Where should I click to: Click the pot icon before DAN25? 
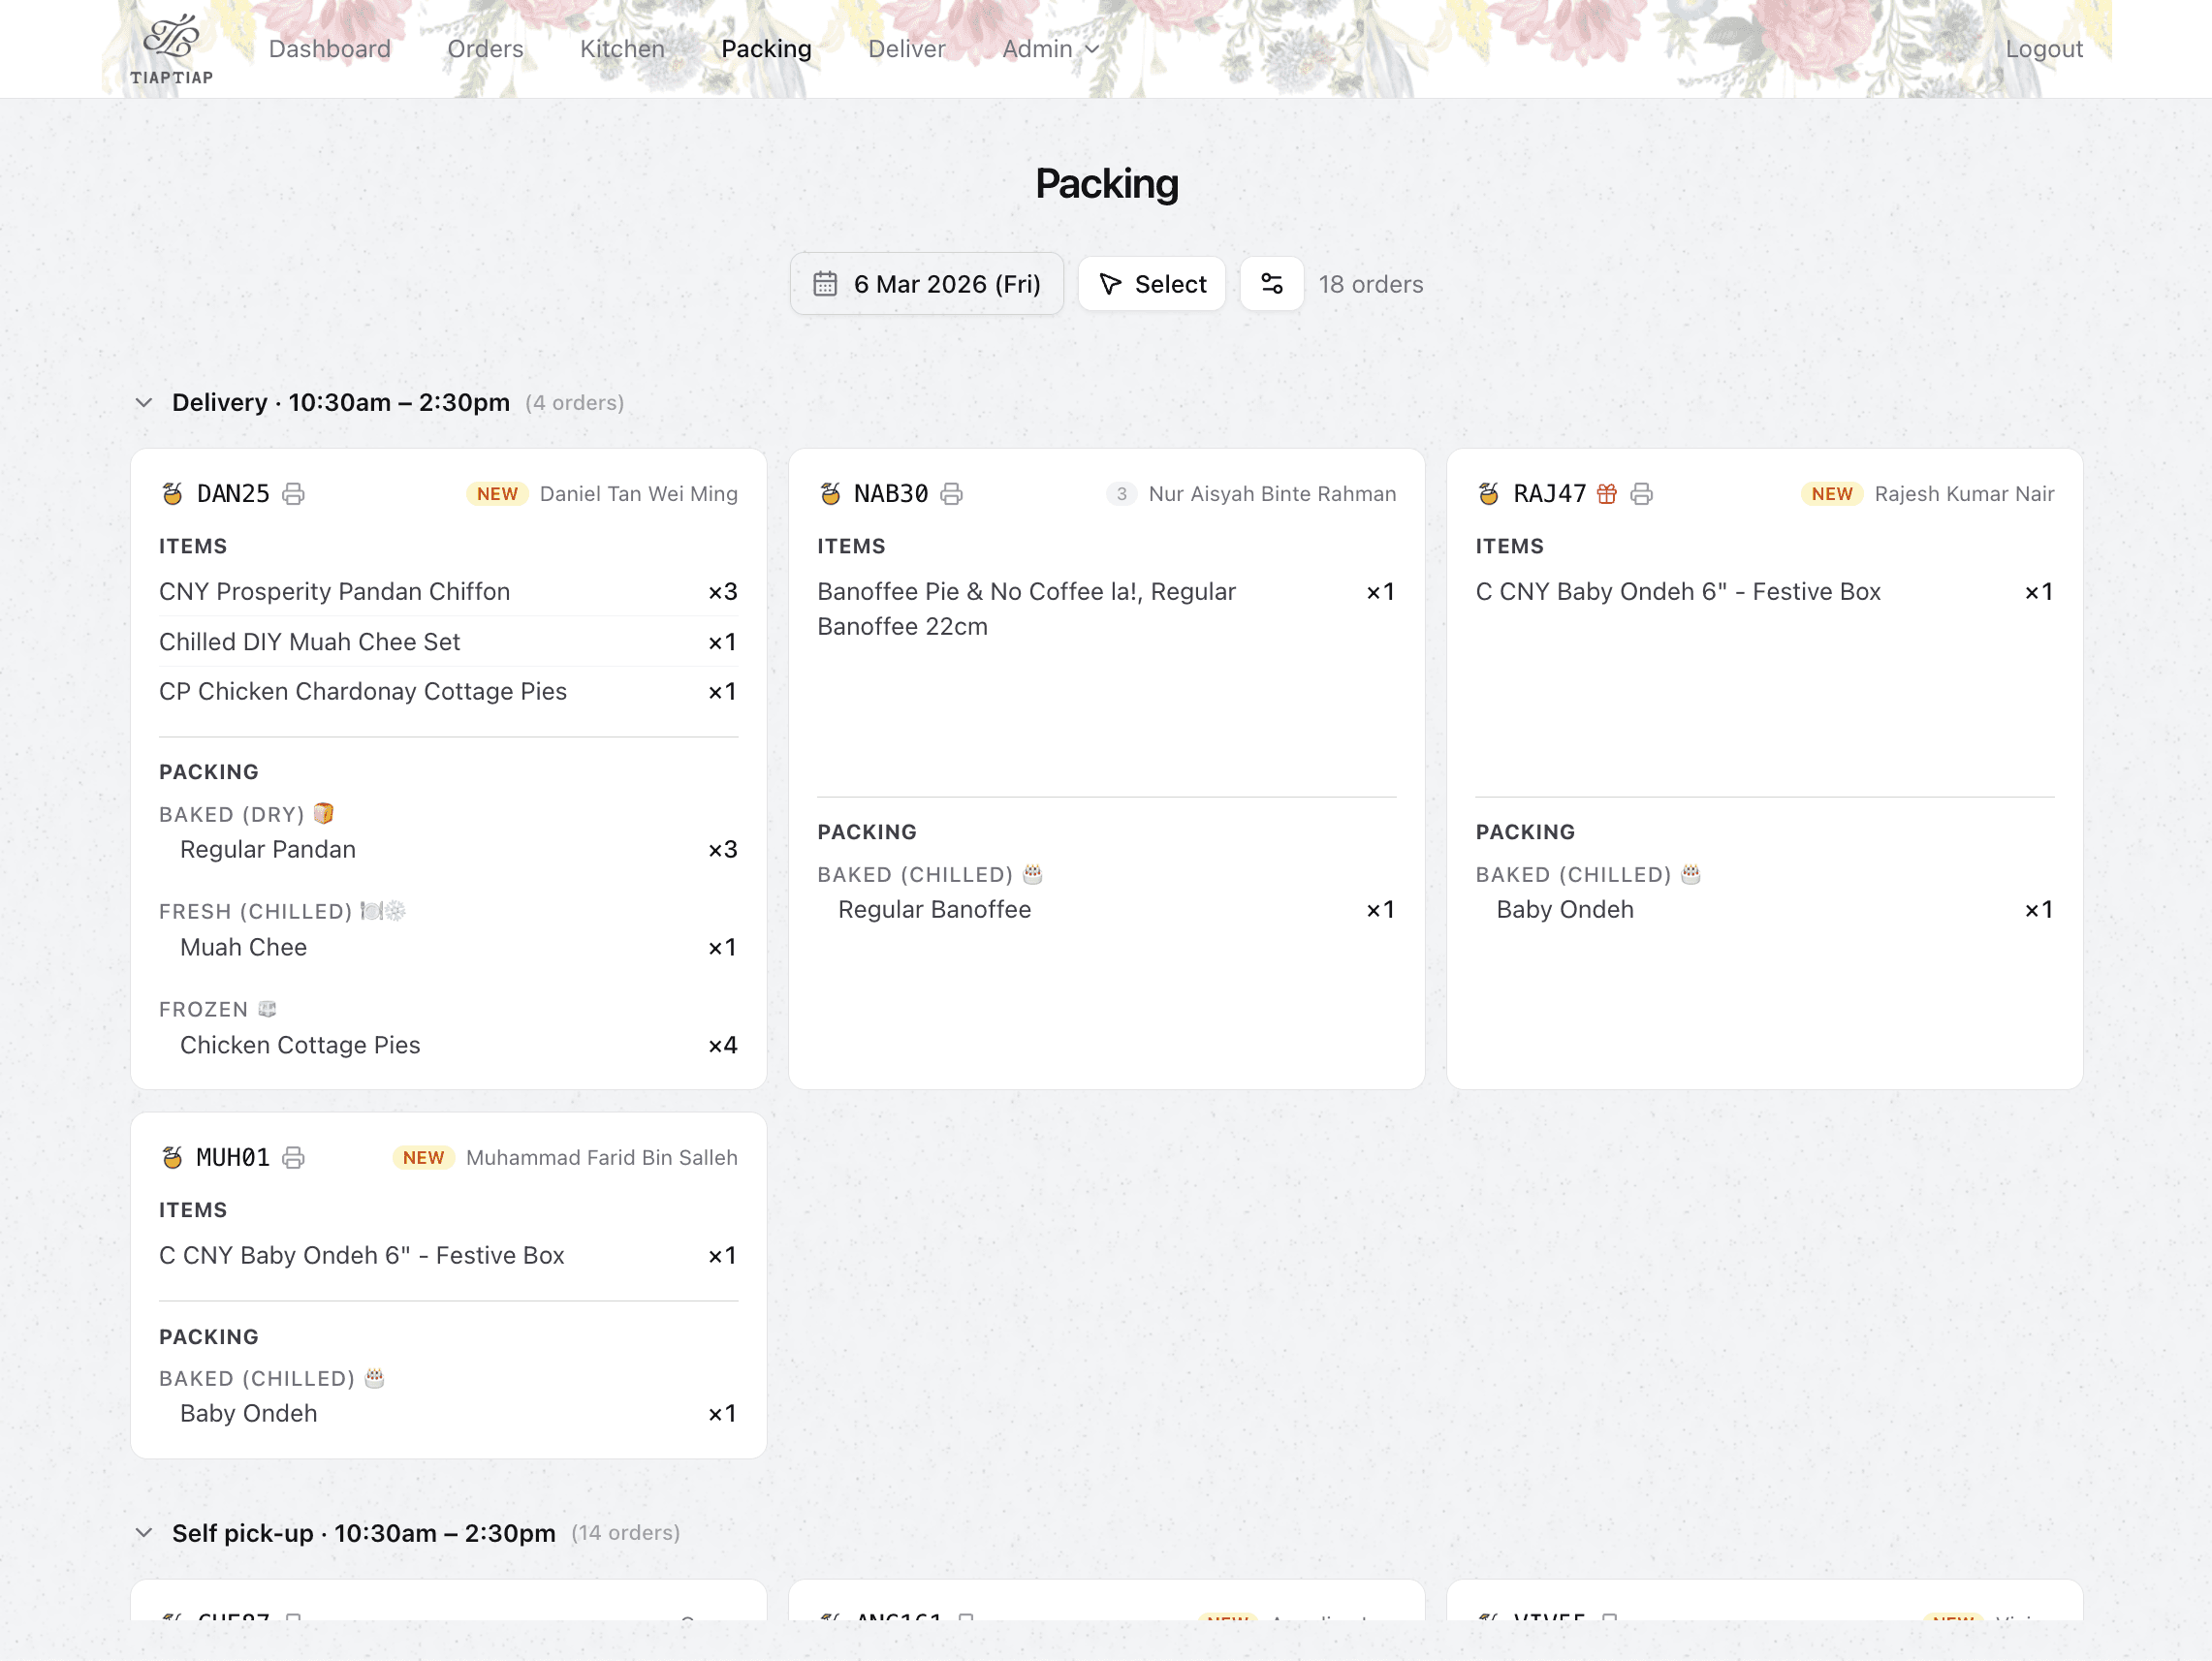tap(172, 494)
